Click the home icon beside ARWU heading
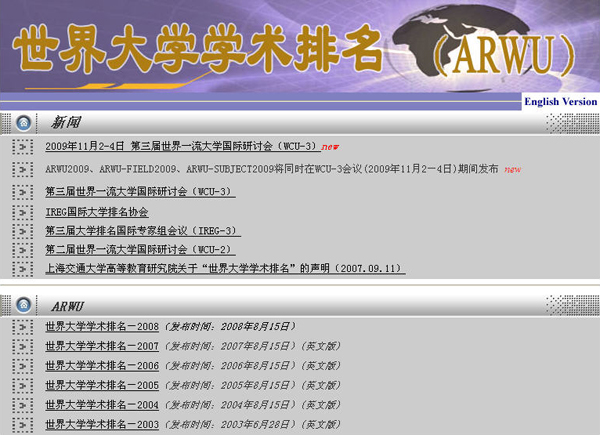This screenshot has width=600, height=435. tap(24, 305)
